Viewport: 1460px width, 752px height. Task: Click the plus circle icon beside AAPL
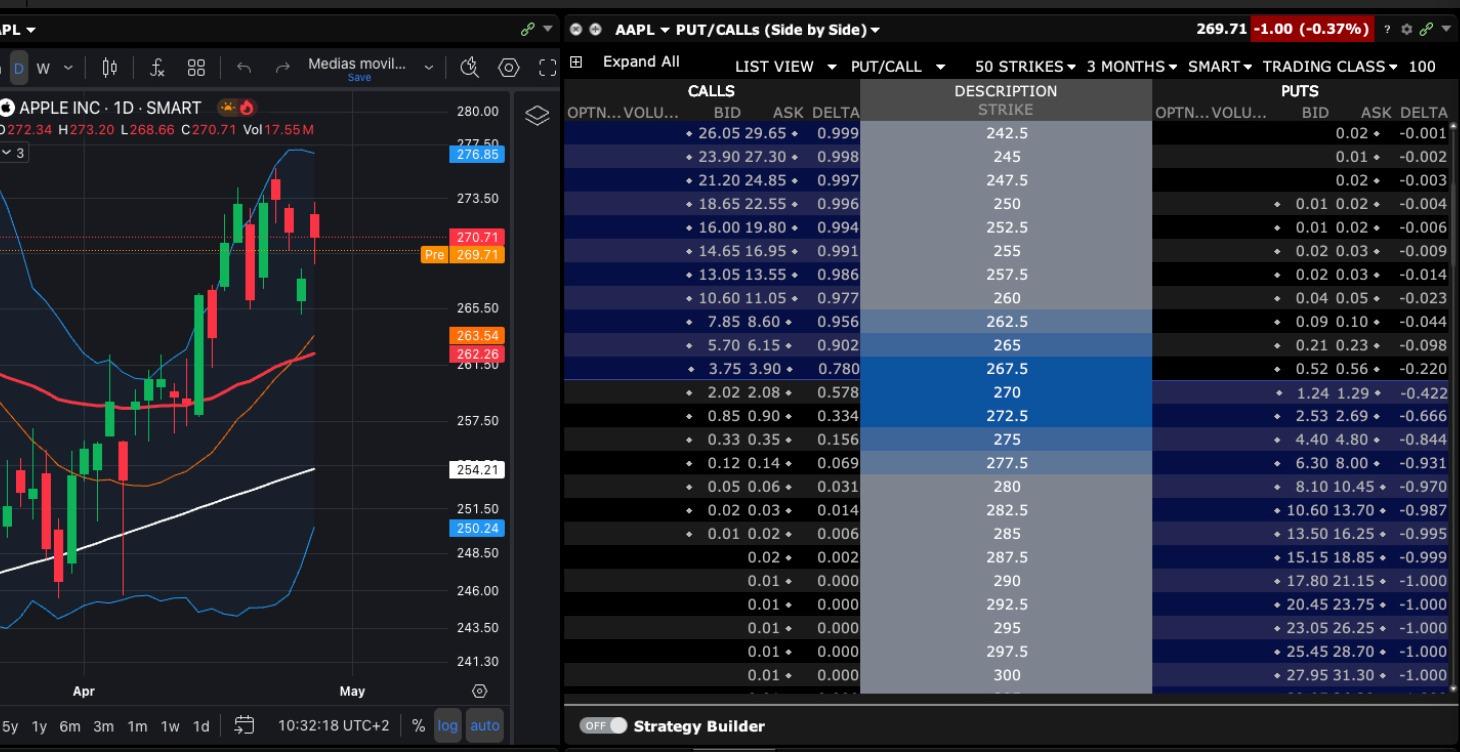596,30
